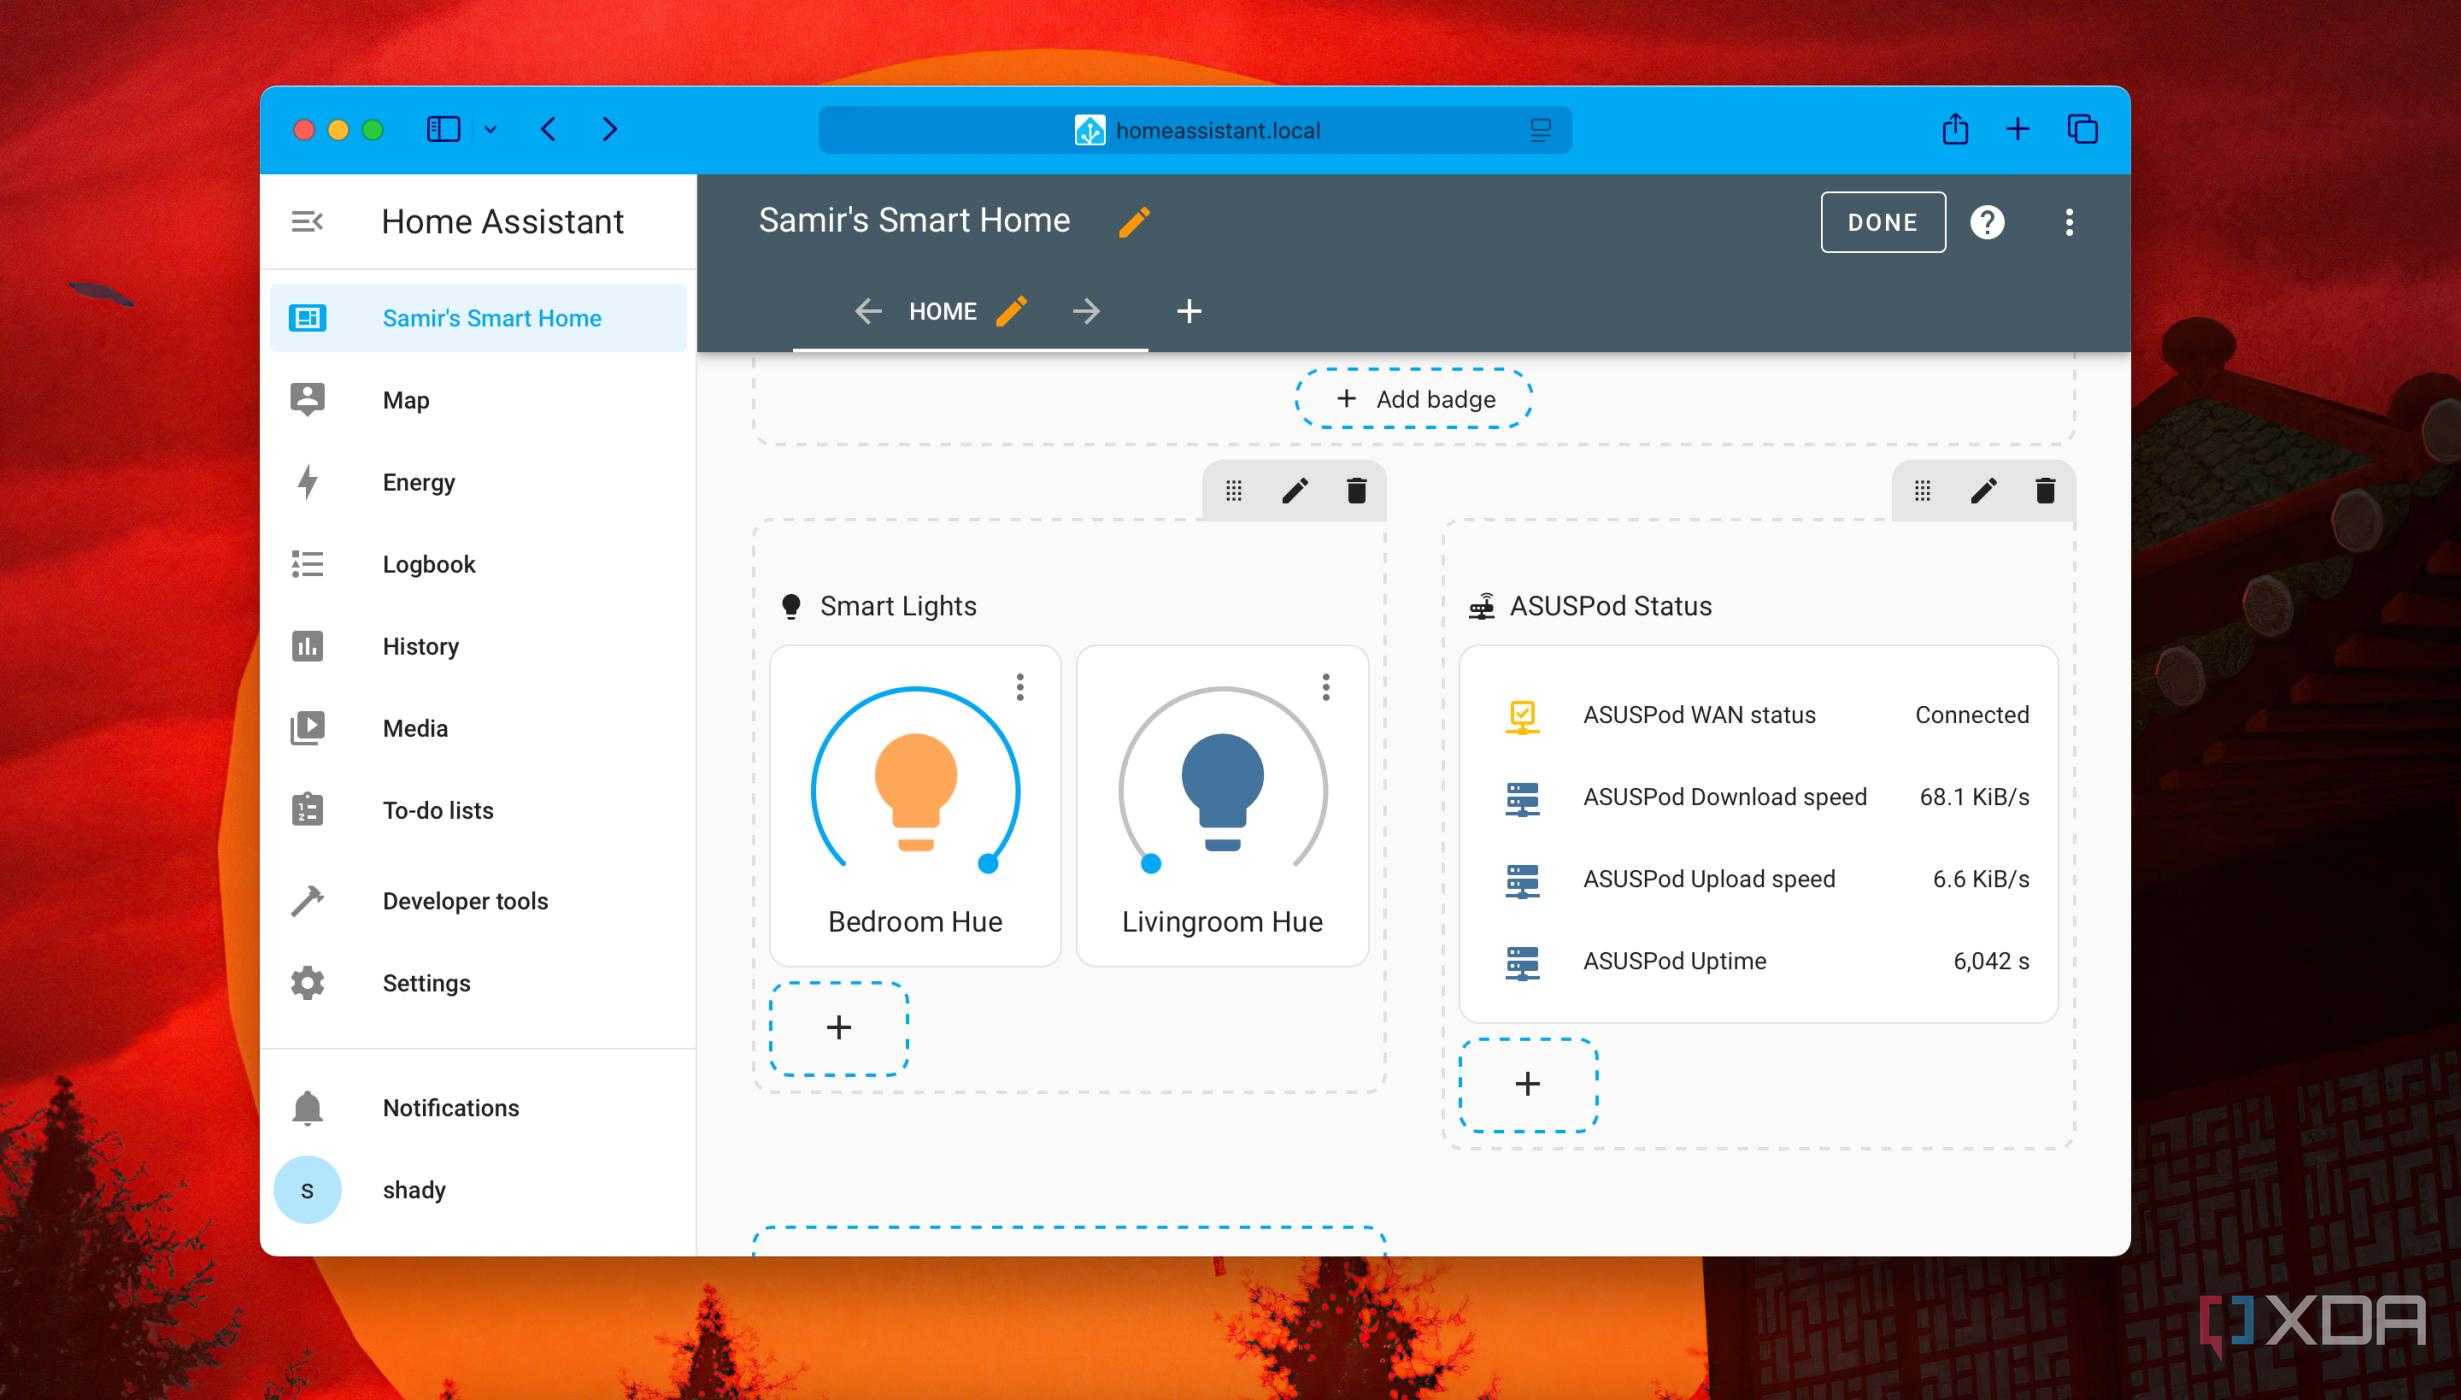Edit the Samir's Smart Home dashboard title
This screenshot has width=2461, height=1400.
1134,221
